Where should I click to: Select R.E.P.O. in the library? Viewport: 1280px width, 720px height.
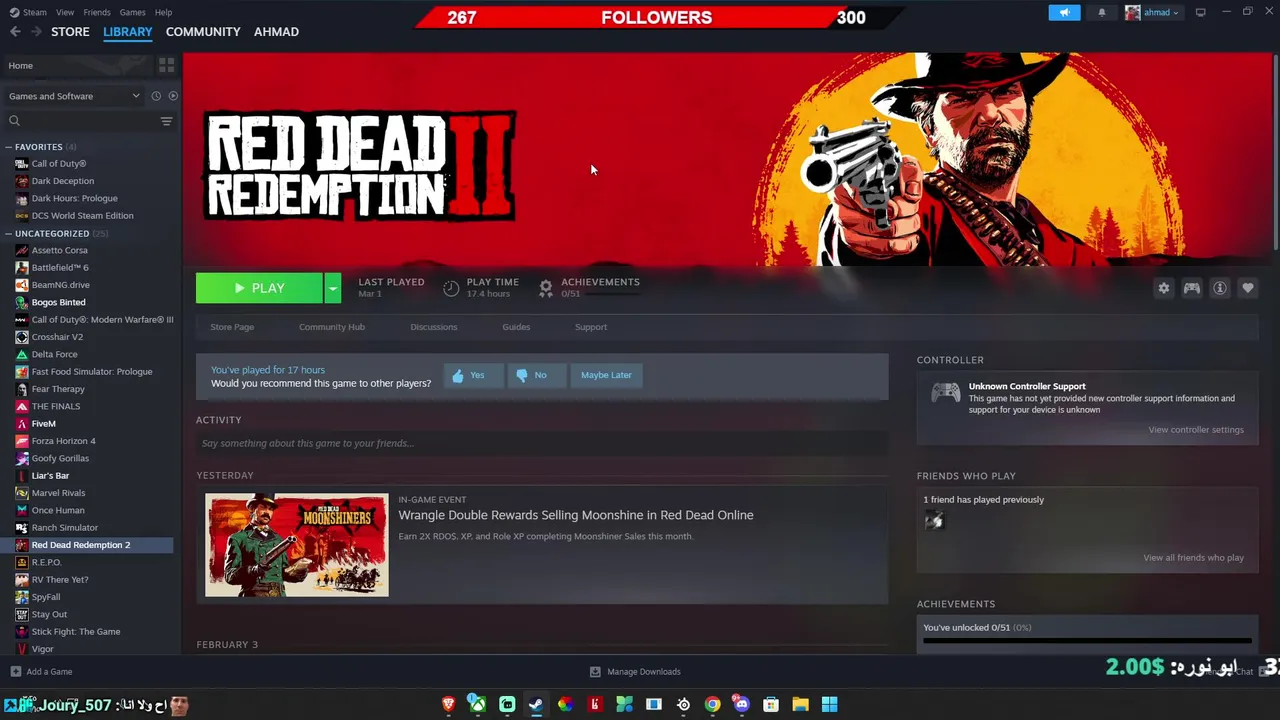(46, 562)
